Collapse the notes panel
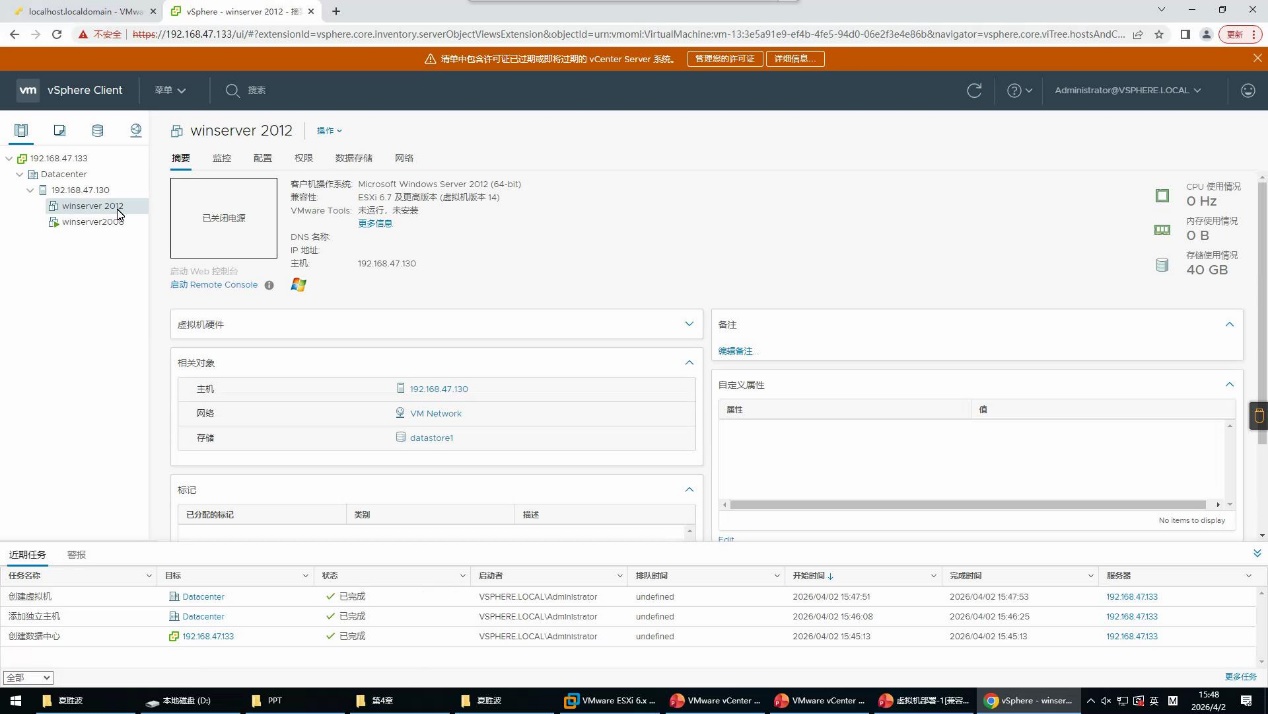 tap(1229, 324)
